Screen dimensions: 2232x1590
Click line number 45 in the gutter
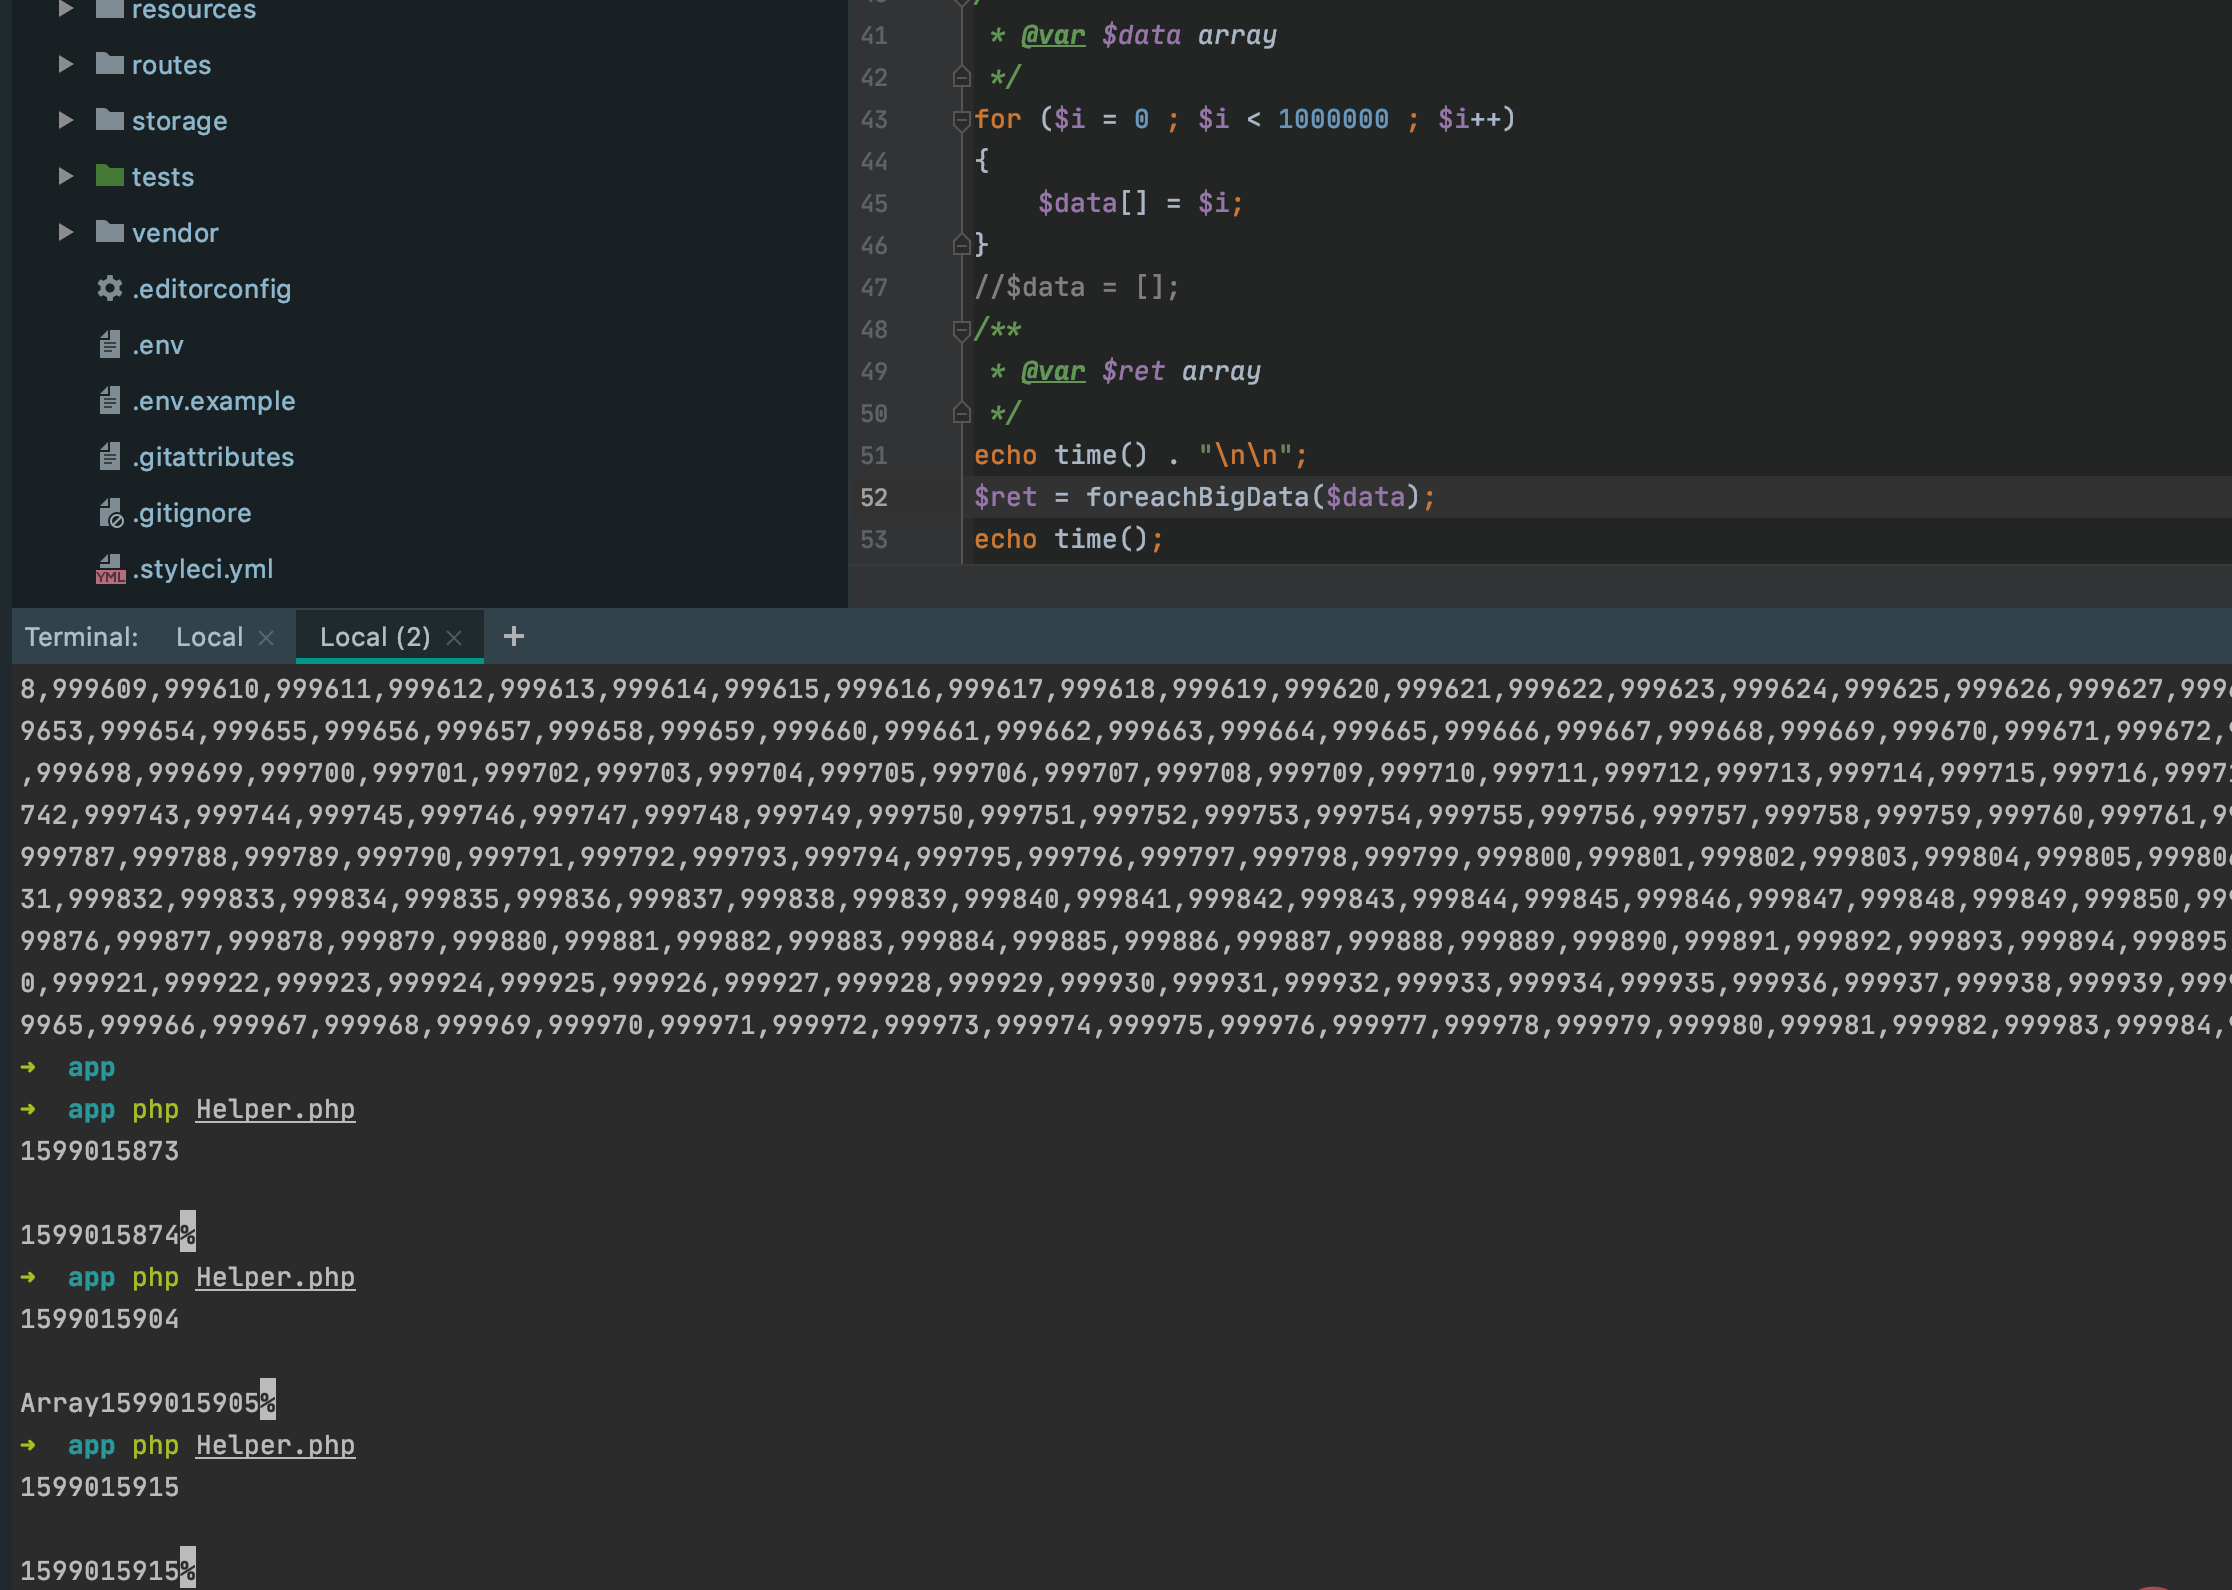pos(874,204)
